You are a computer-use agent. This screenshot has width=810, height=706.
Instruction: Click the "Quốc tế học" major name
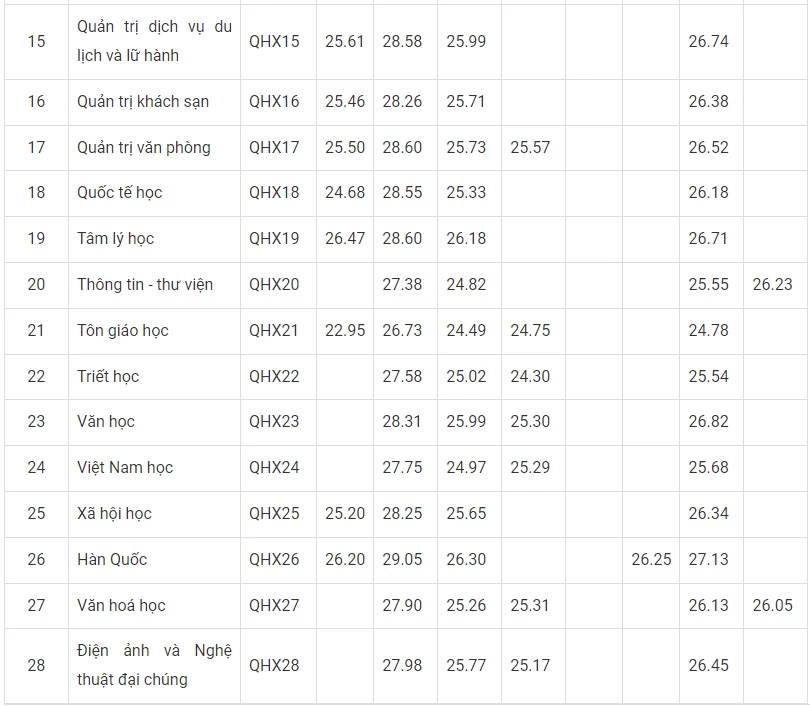click(119, 193)
